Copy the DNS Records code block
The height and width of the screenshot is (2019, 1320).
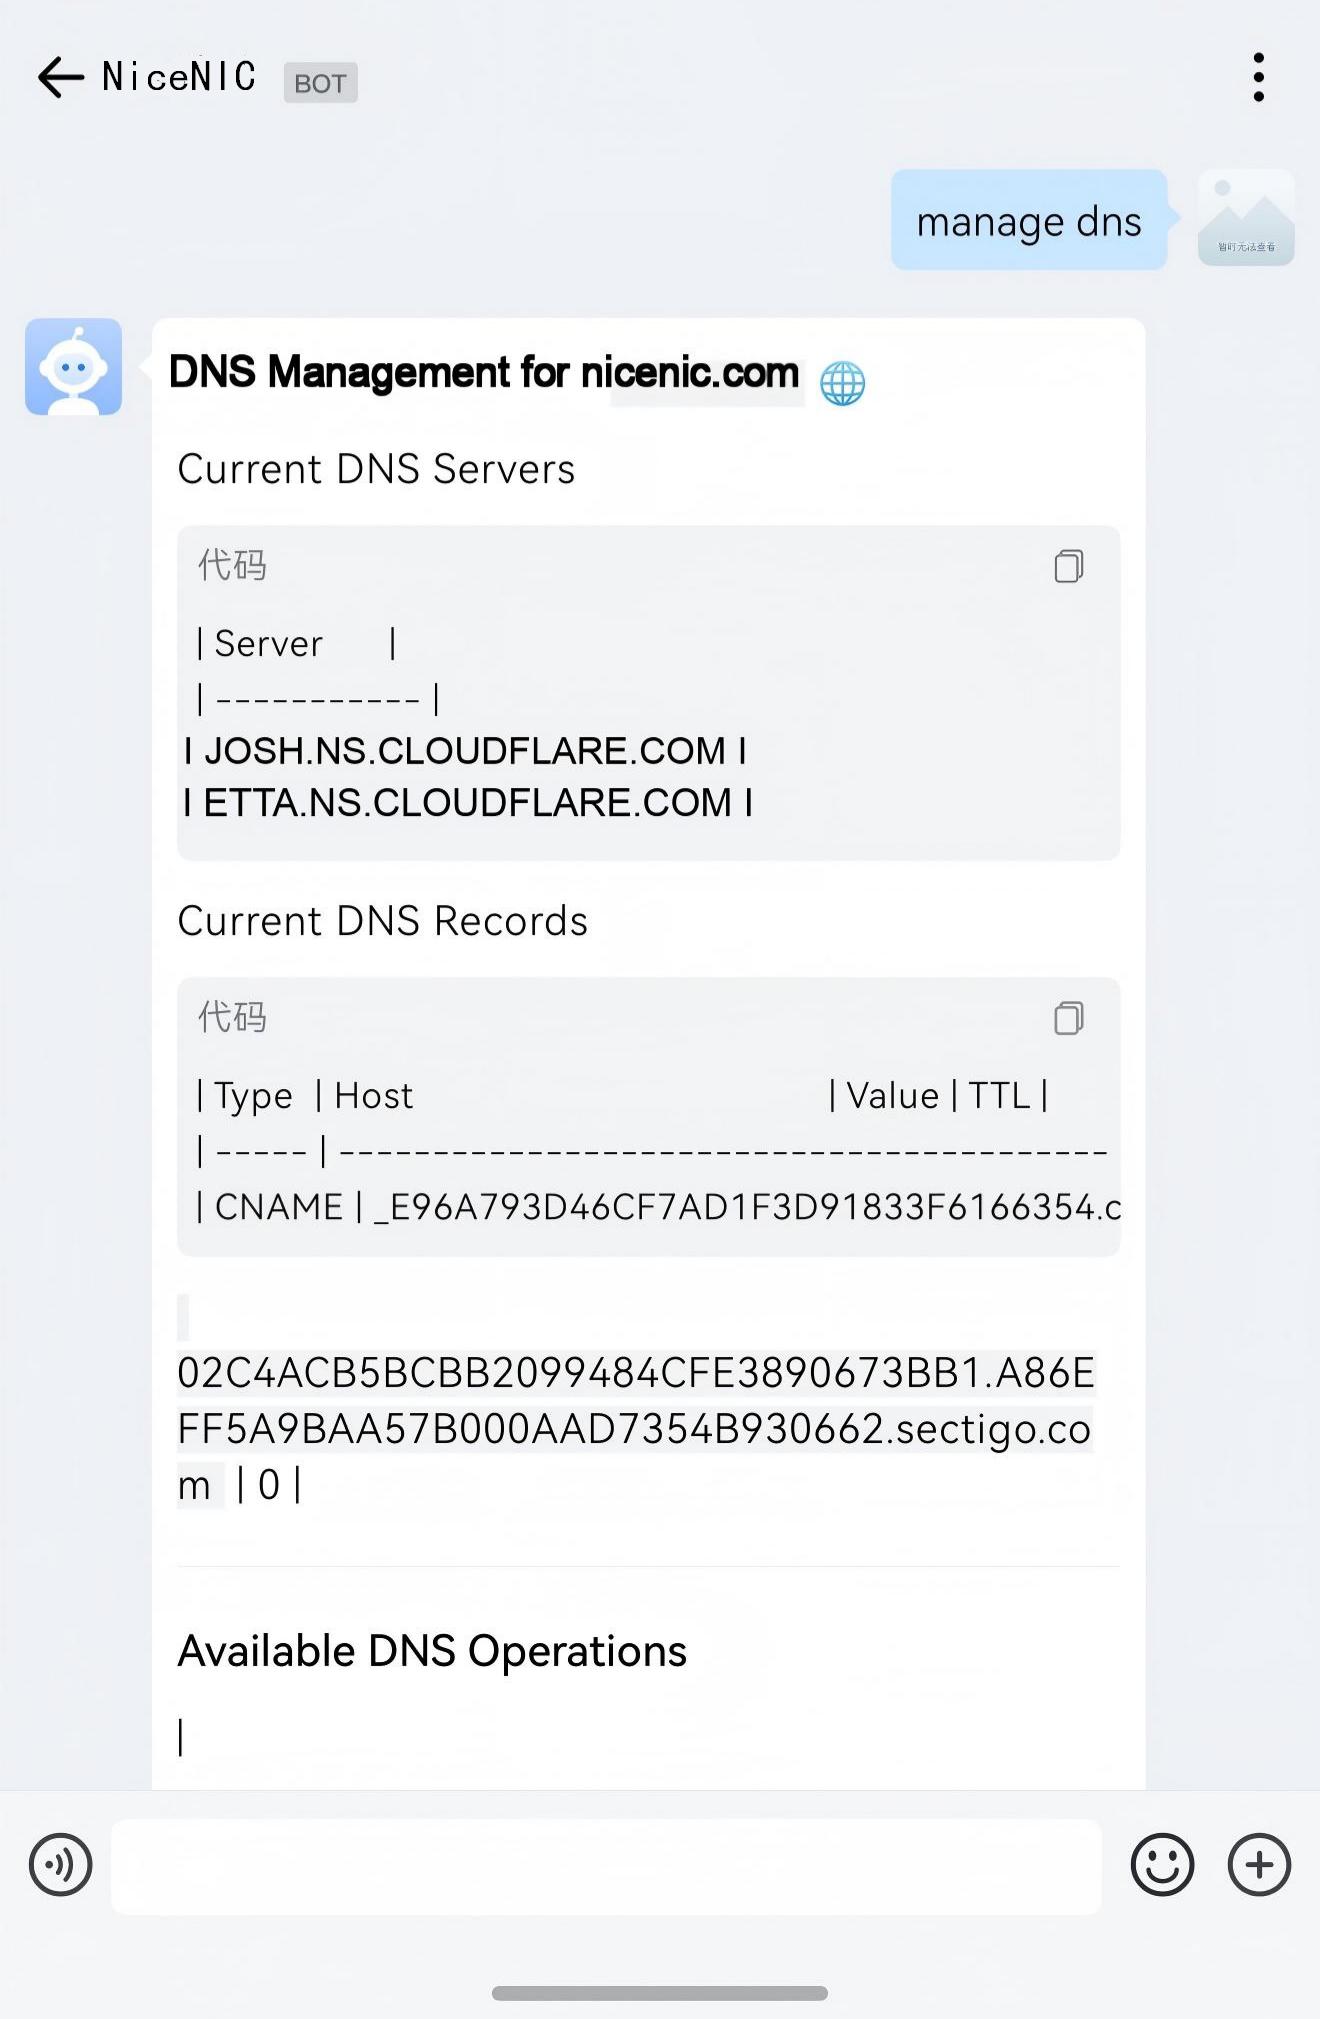click(x=1068, y=1018)
